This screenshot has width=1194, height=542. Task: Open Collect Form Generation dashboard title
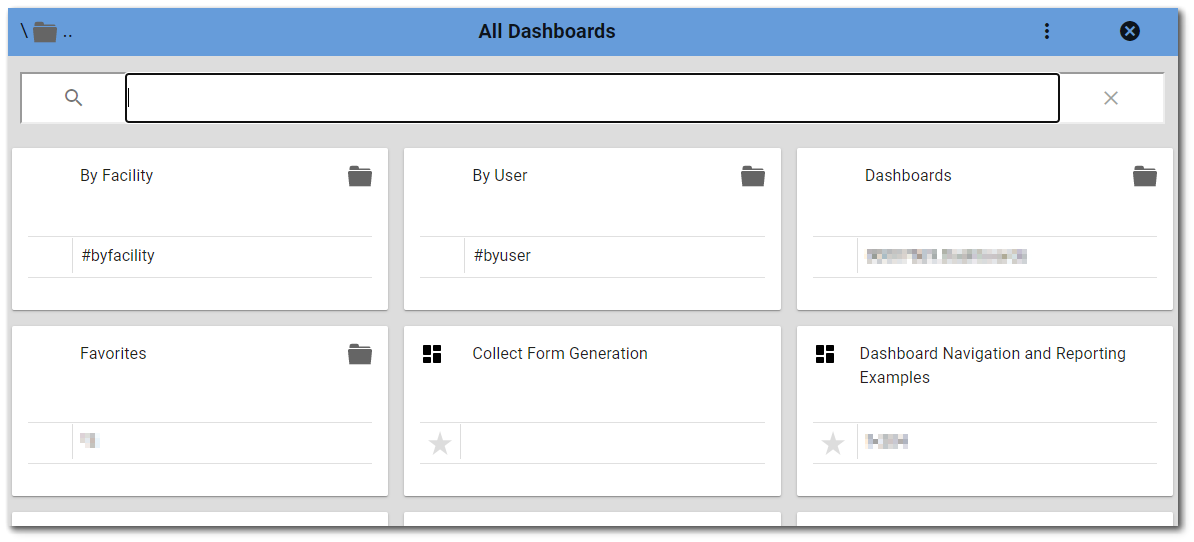pos(560,353)
